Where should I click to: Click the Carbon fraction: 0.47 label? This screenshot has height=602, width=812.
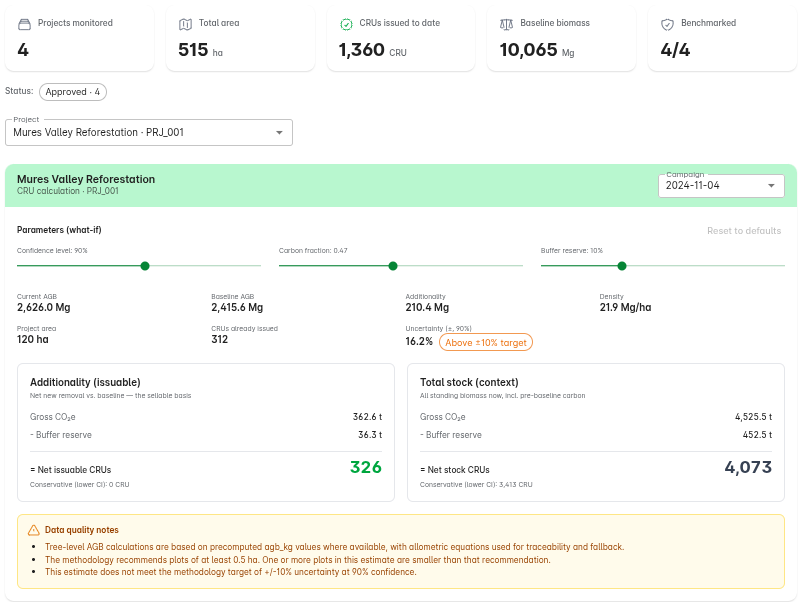pyautogui.click(x=313, y=251)
